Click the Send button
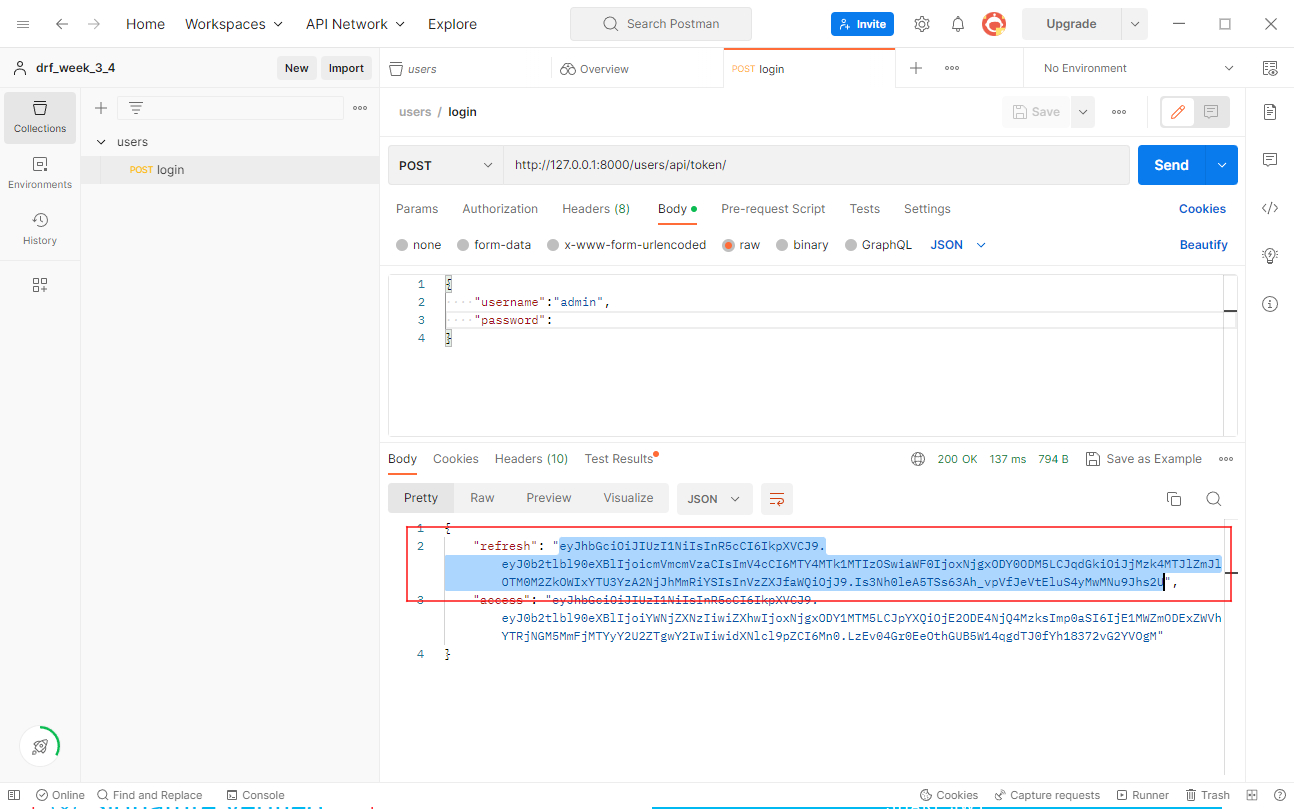1294x809 pixels. pos(1171,165)
